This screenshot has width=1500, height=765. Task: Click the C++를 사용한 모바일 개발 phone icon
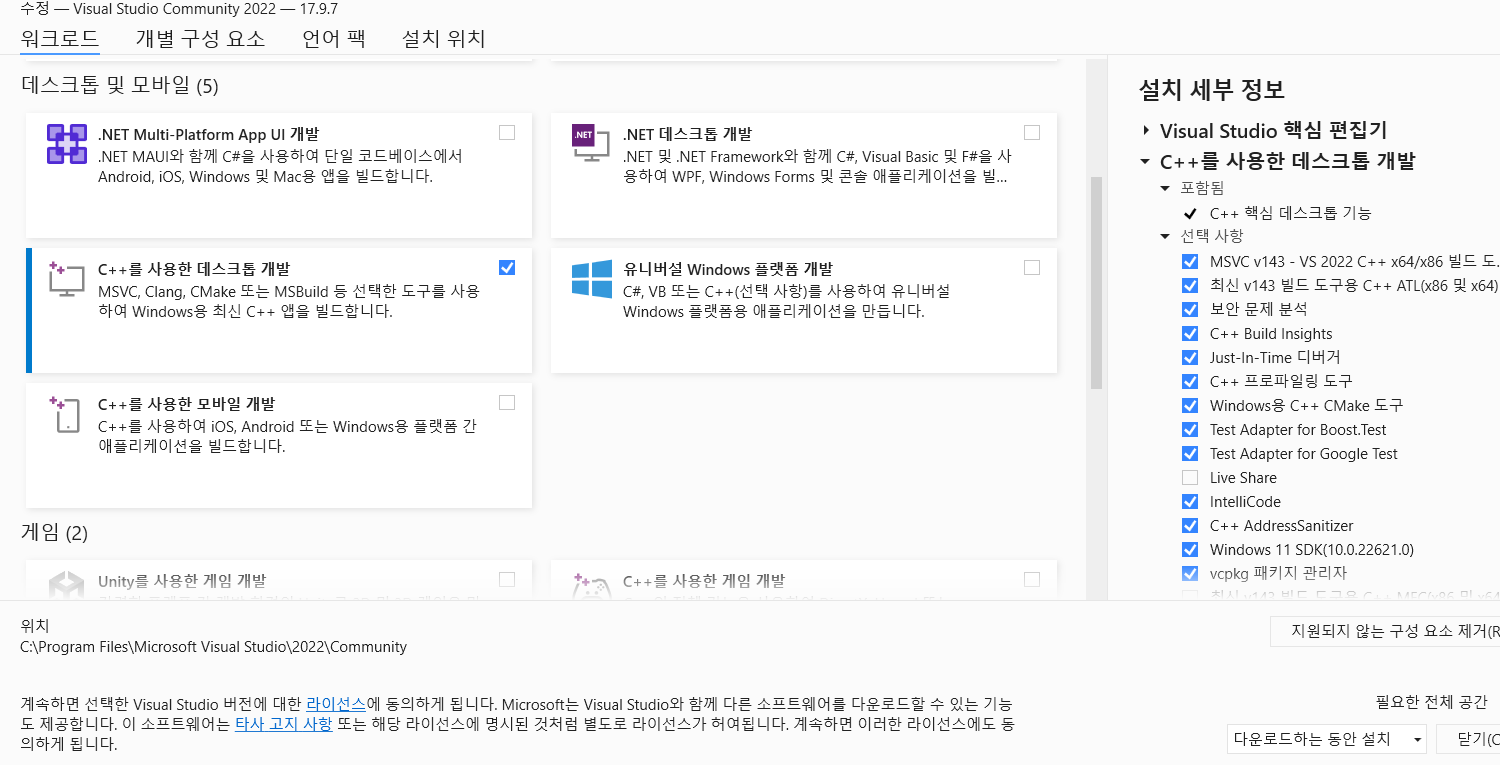[x=65, y=414]
